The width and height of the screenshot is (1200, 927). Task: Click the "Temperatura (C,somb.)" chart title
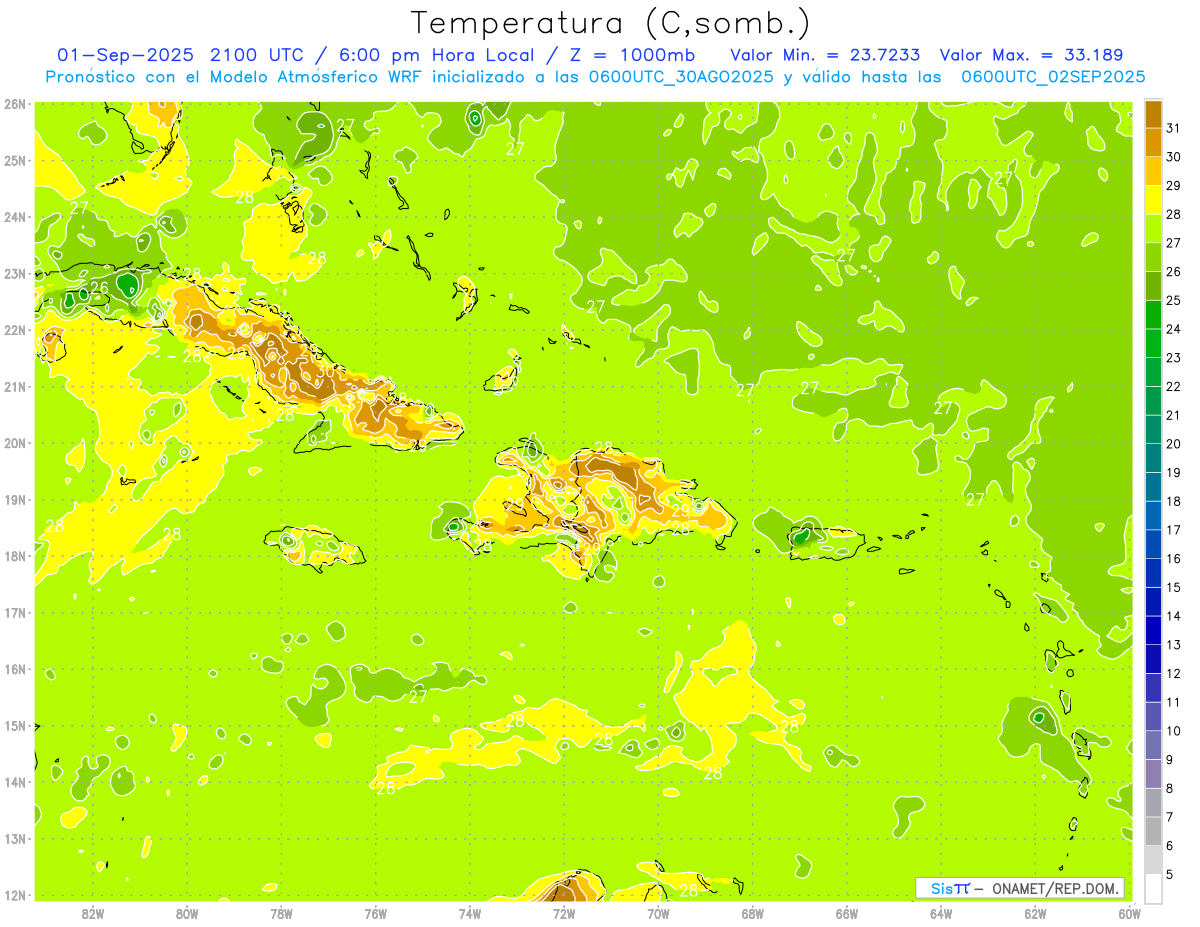610,23
